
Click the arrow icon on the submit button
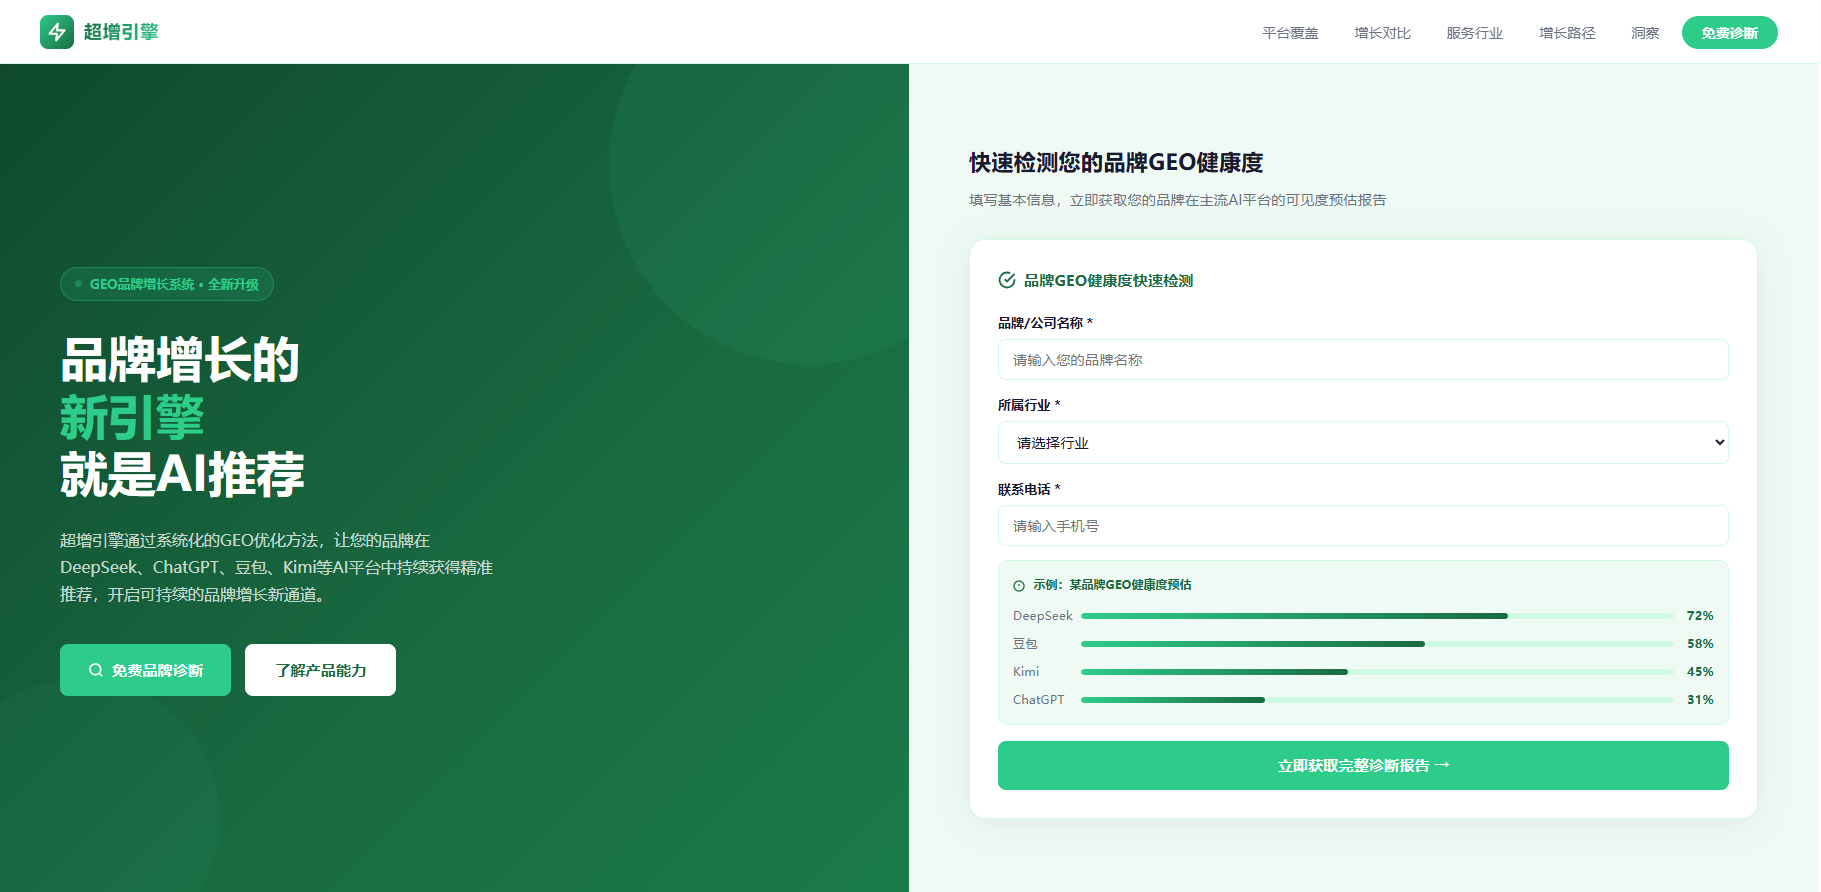tap(1442, 765)
